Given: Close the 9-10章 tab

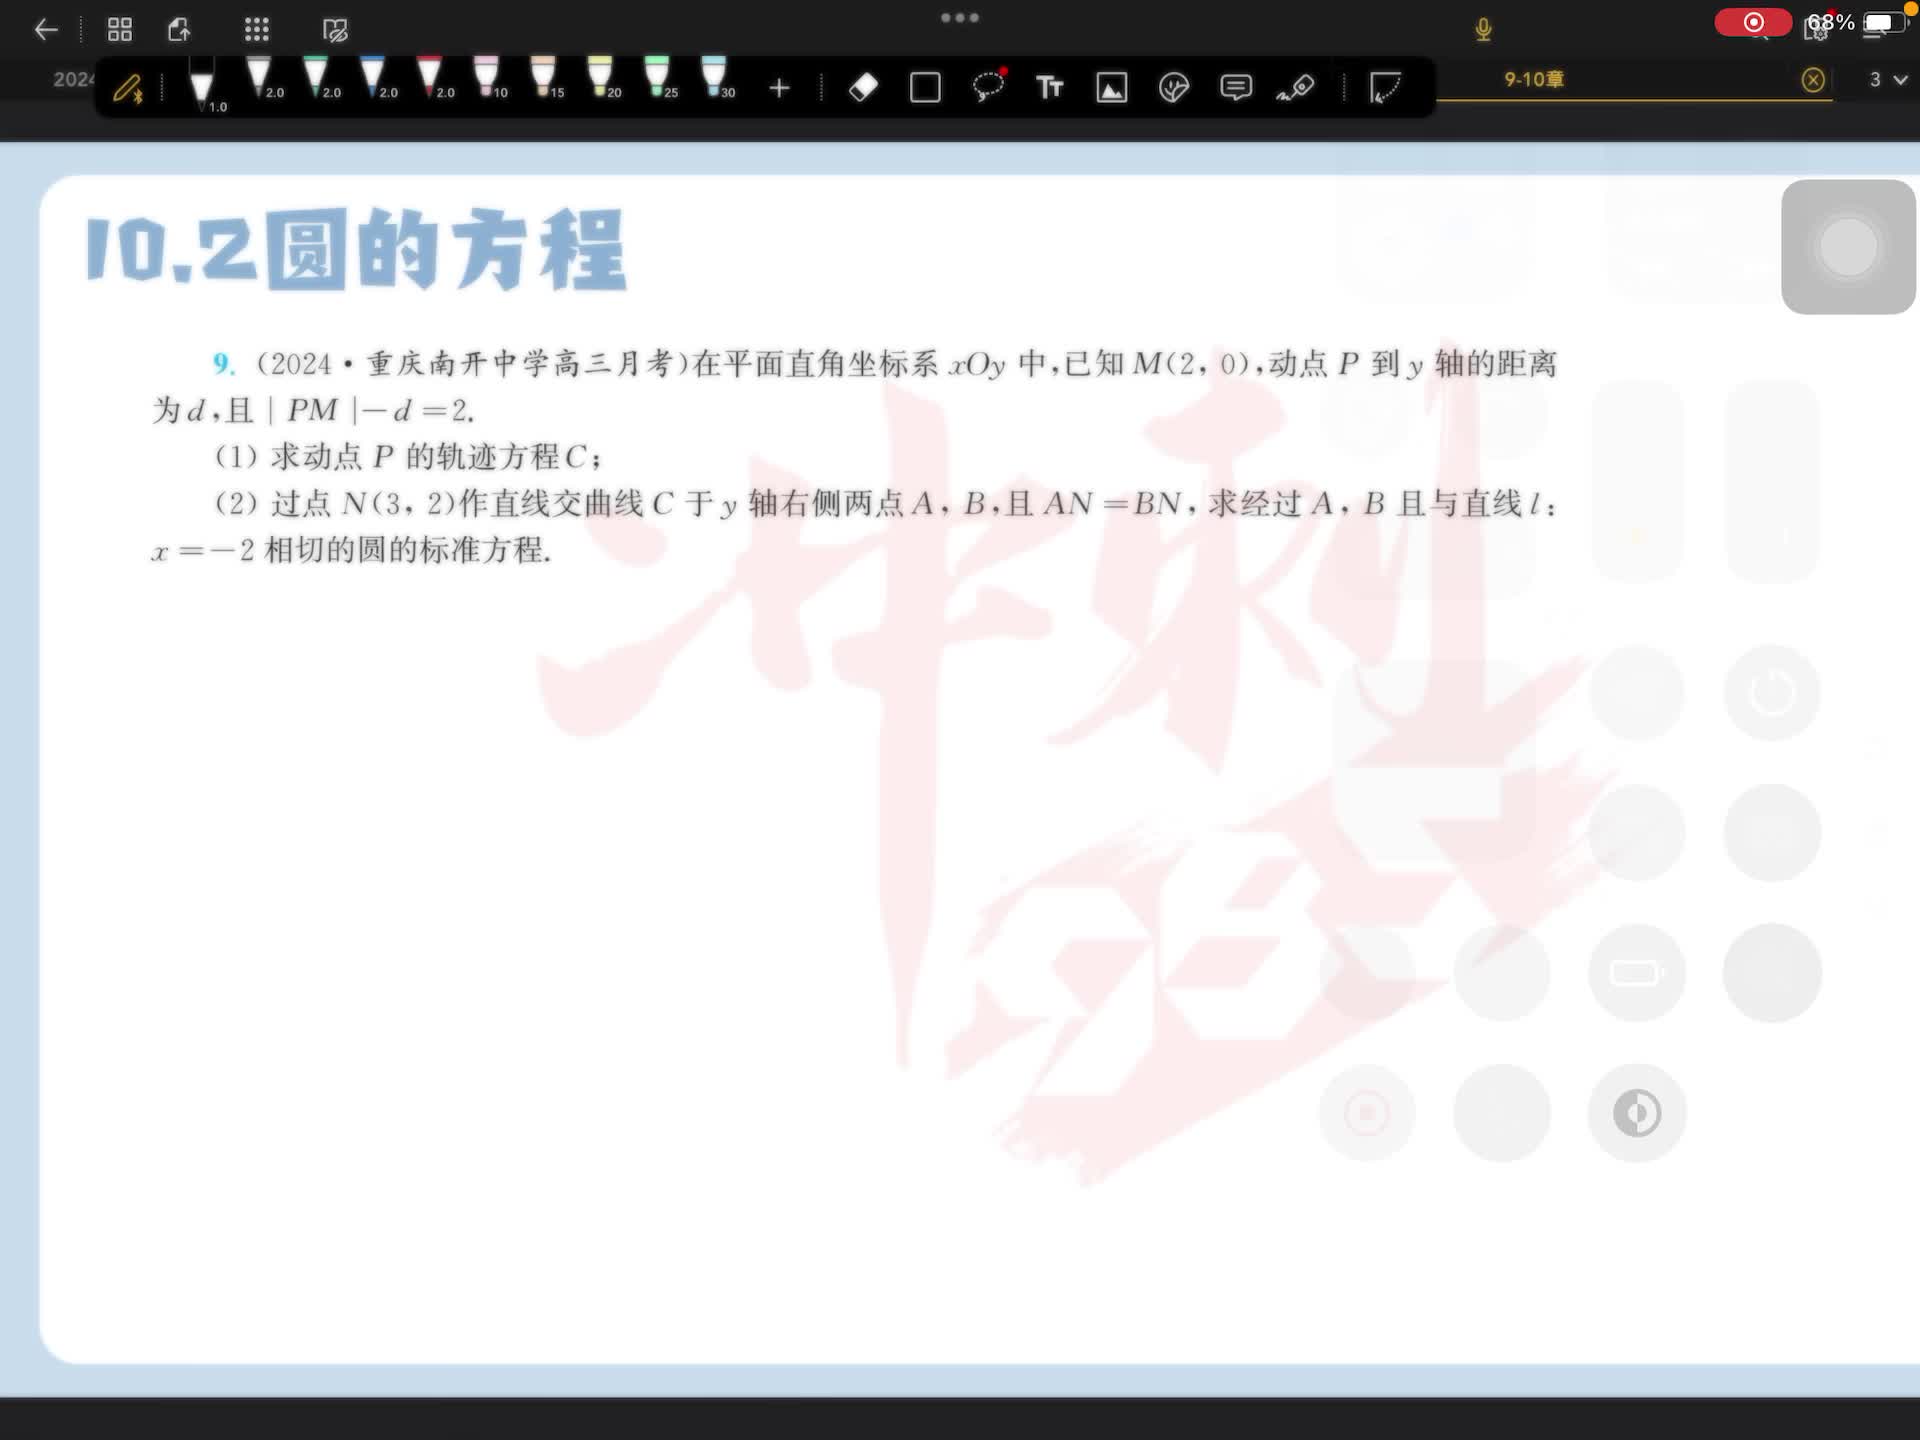Looking at the screenshot, I should 1812,80.
